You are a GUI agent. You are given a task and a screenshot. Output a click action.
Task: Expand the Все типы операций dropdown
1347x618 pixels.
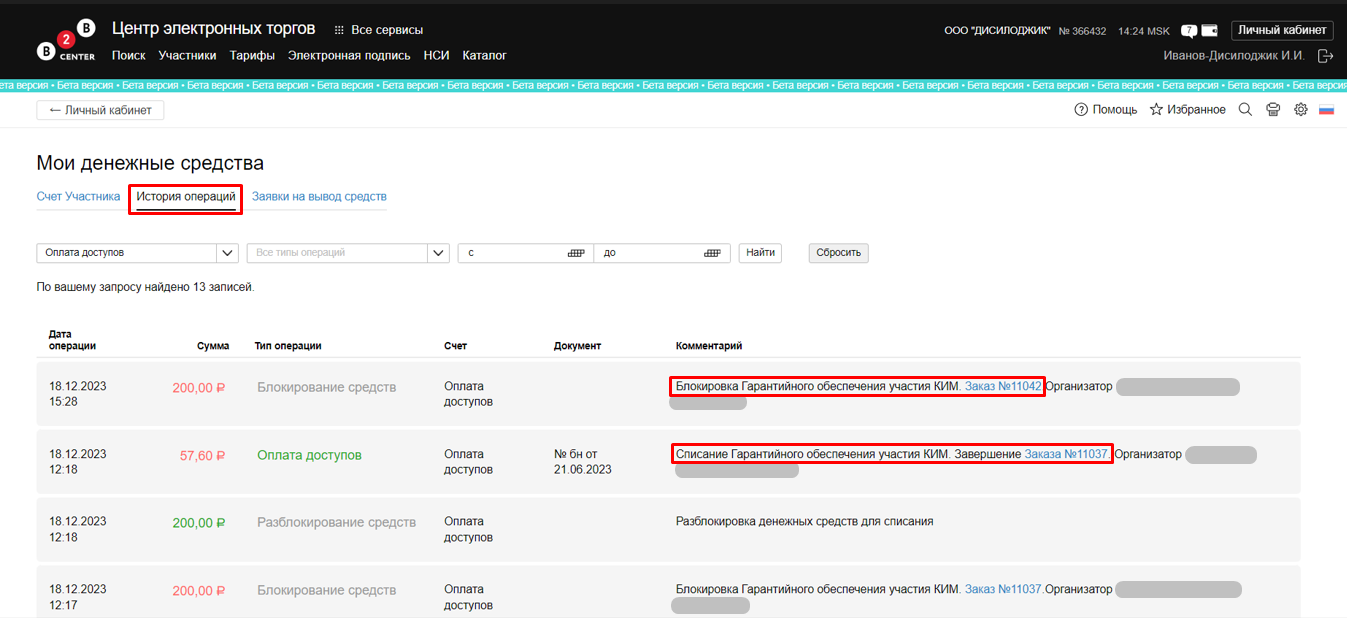tap(438, 253)
